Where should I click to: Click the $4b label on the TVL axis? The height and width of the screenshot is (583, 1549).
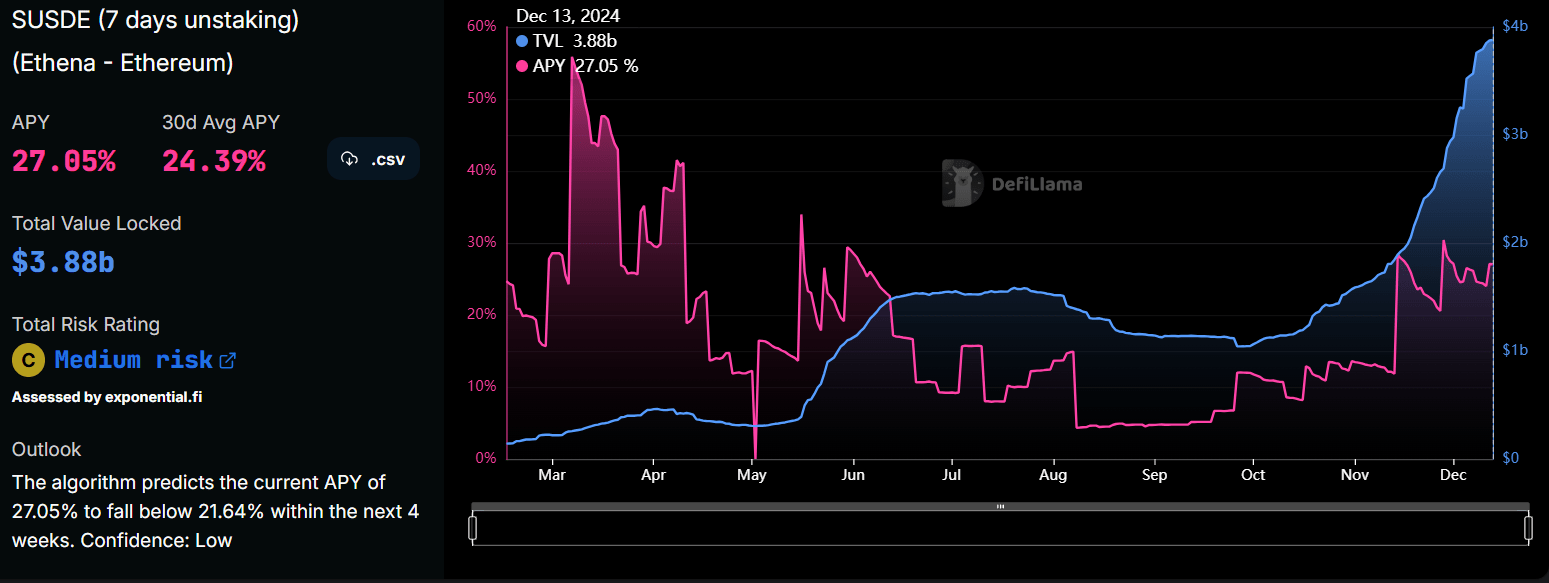click(1516, 26)
